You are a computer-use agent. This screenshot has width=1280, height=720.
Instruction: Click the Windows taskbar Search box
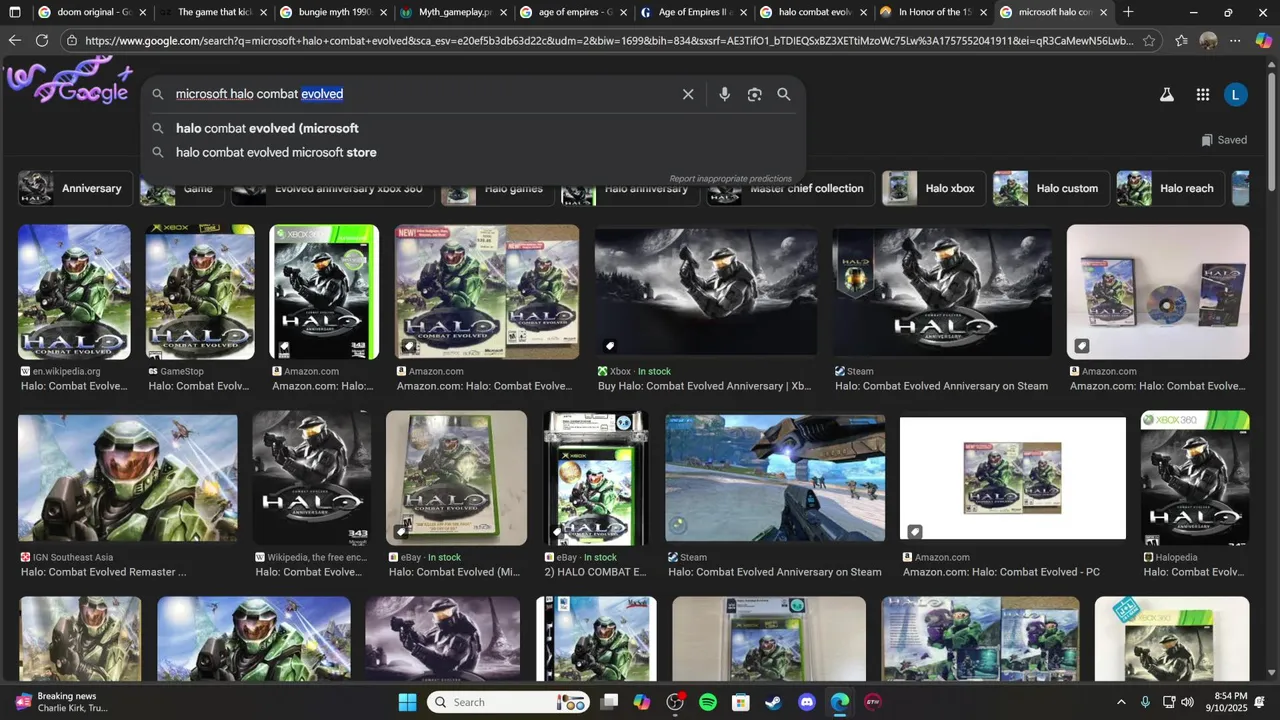click(x=508, y=702)
